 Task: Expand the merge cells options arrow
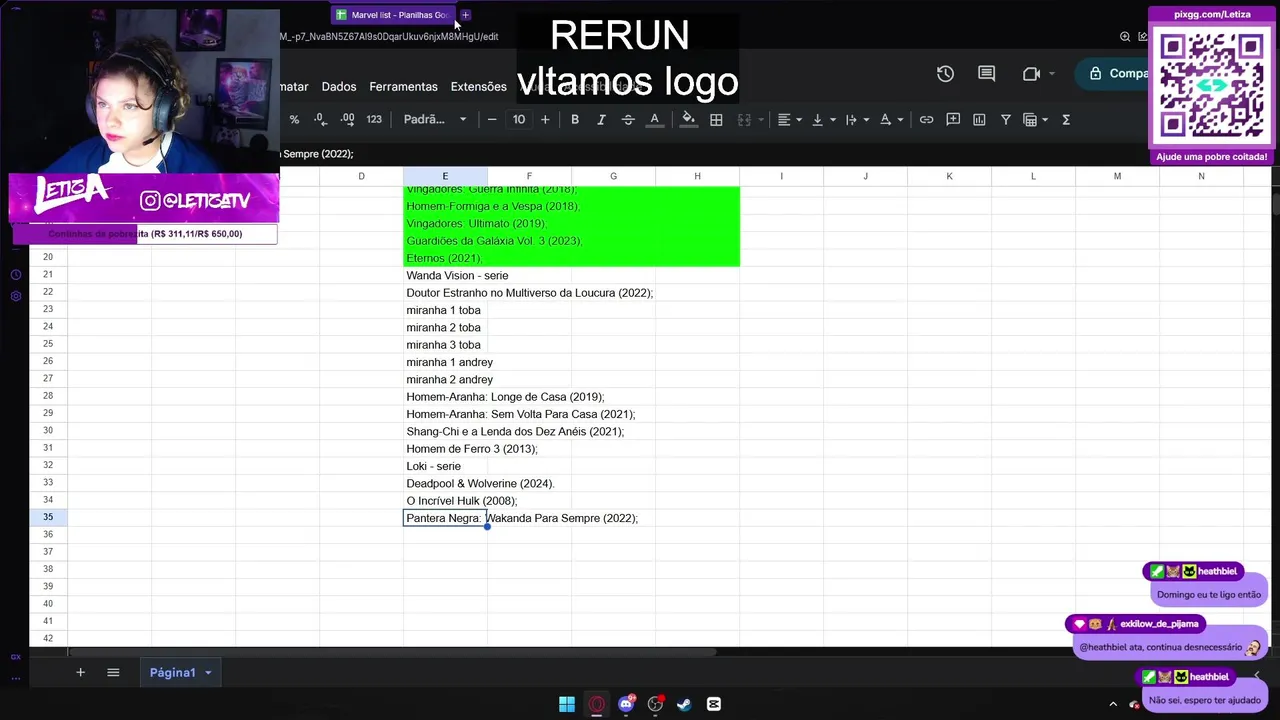pos(759,119)
